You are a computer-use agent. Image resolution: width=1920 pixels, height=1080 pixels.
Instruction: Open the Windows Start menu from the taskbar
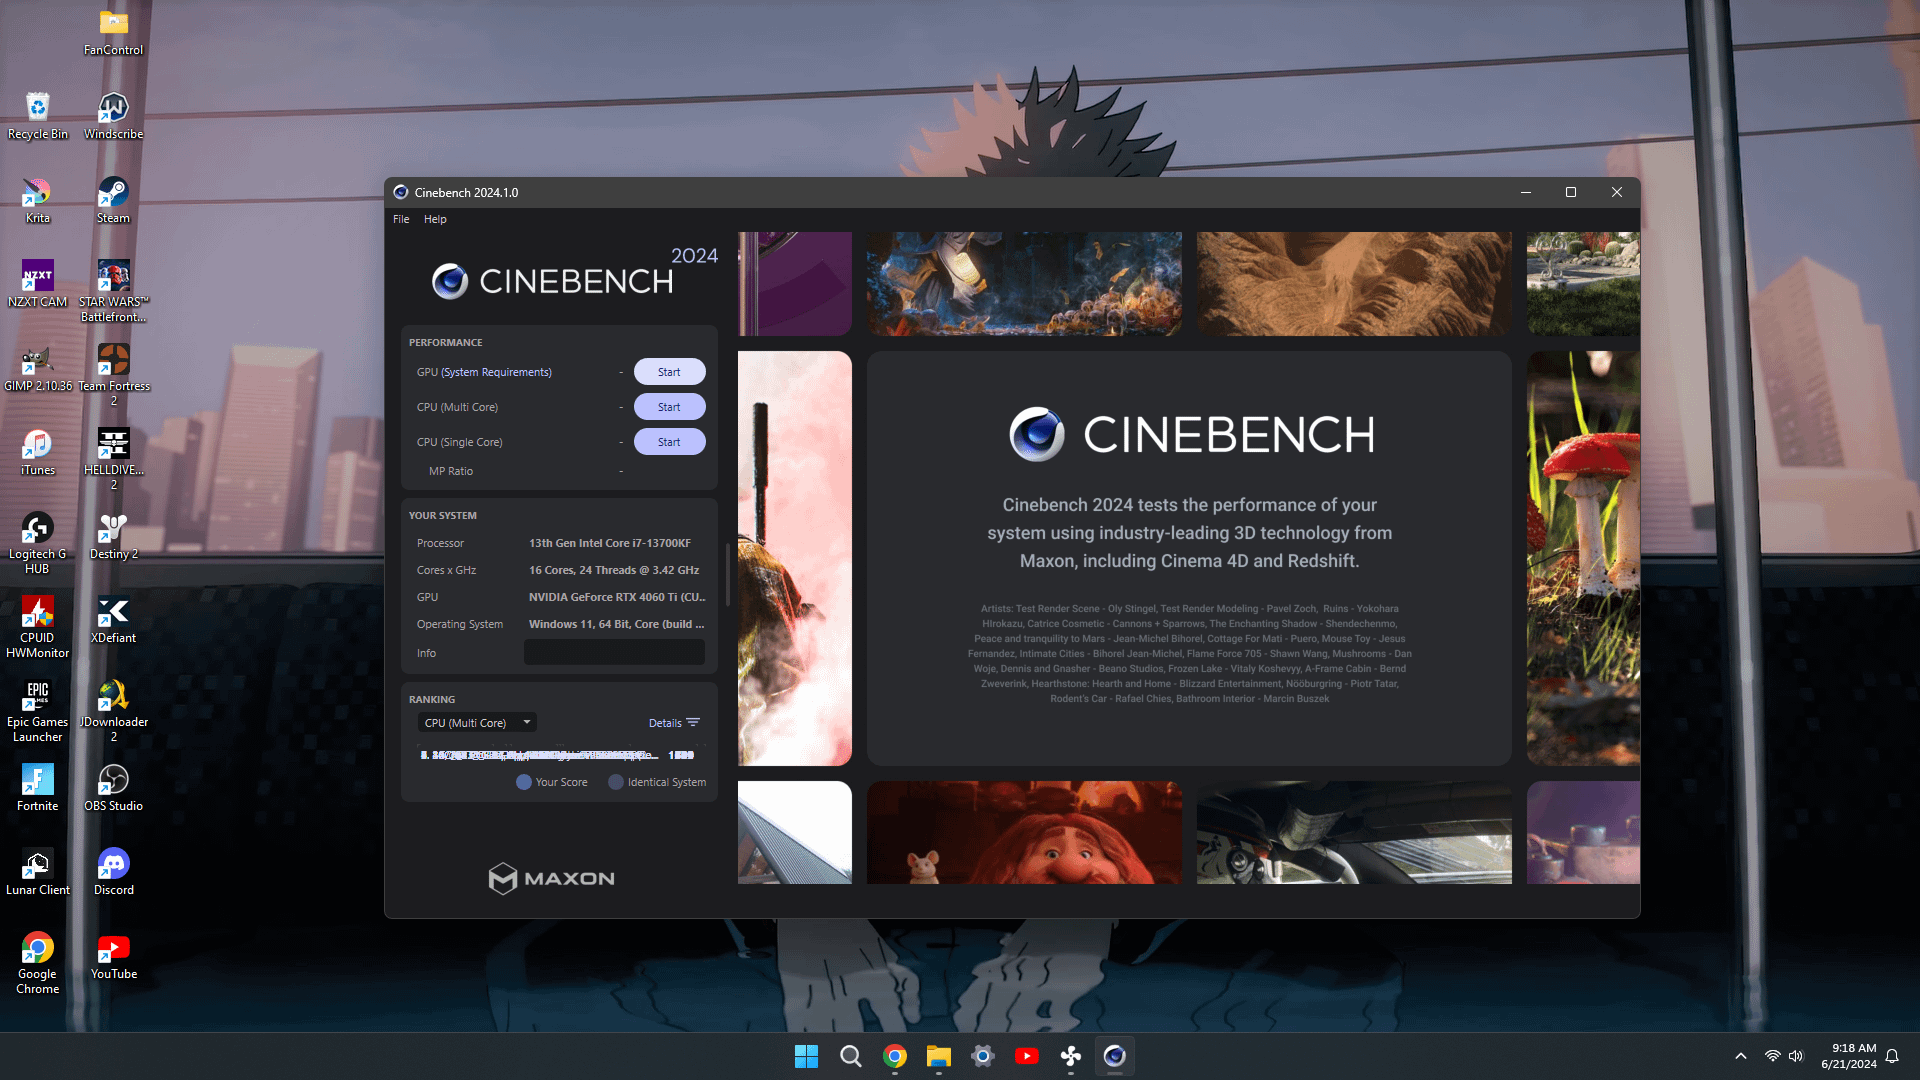(x=806, y=1056)
